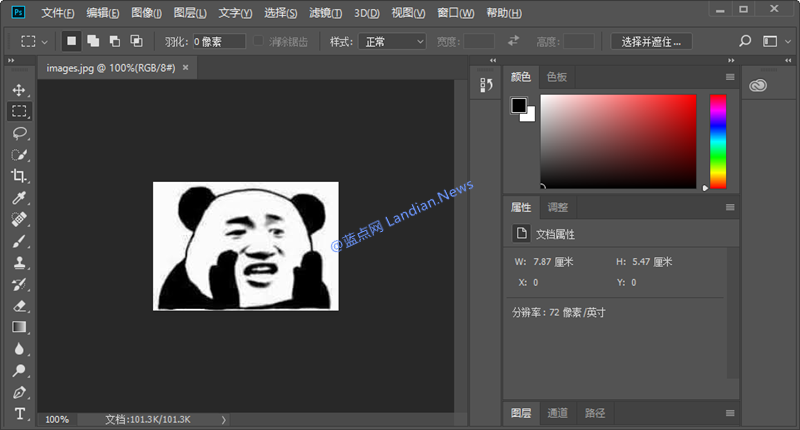Open 3D(D) menu
Image resolution: width=800 pixels, height=430 pixels.
[367, 13]
